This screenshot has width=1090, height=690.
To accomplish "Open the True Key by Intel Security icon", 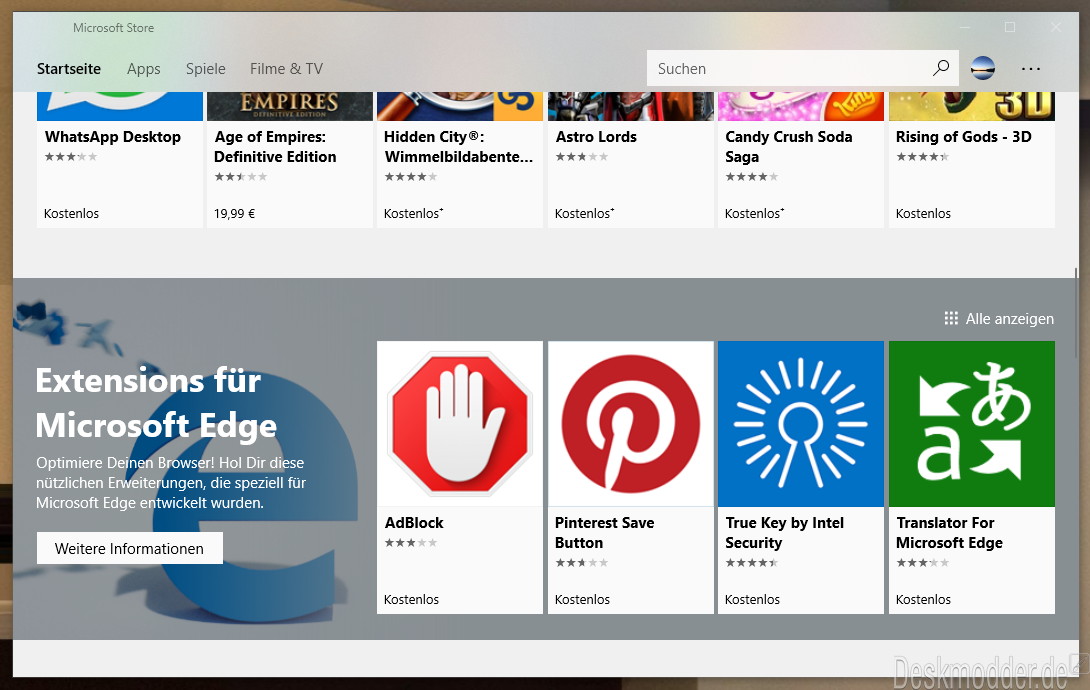I will 801,424.
